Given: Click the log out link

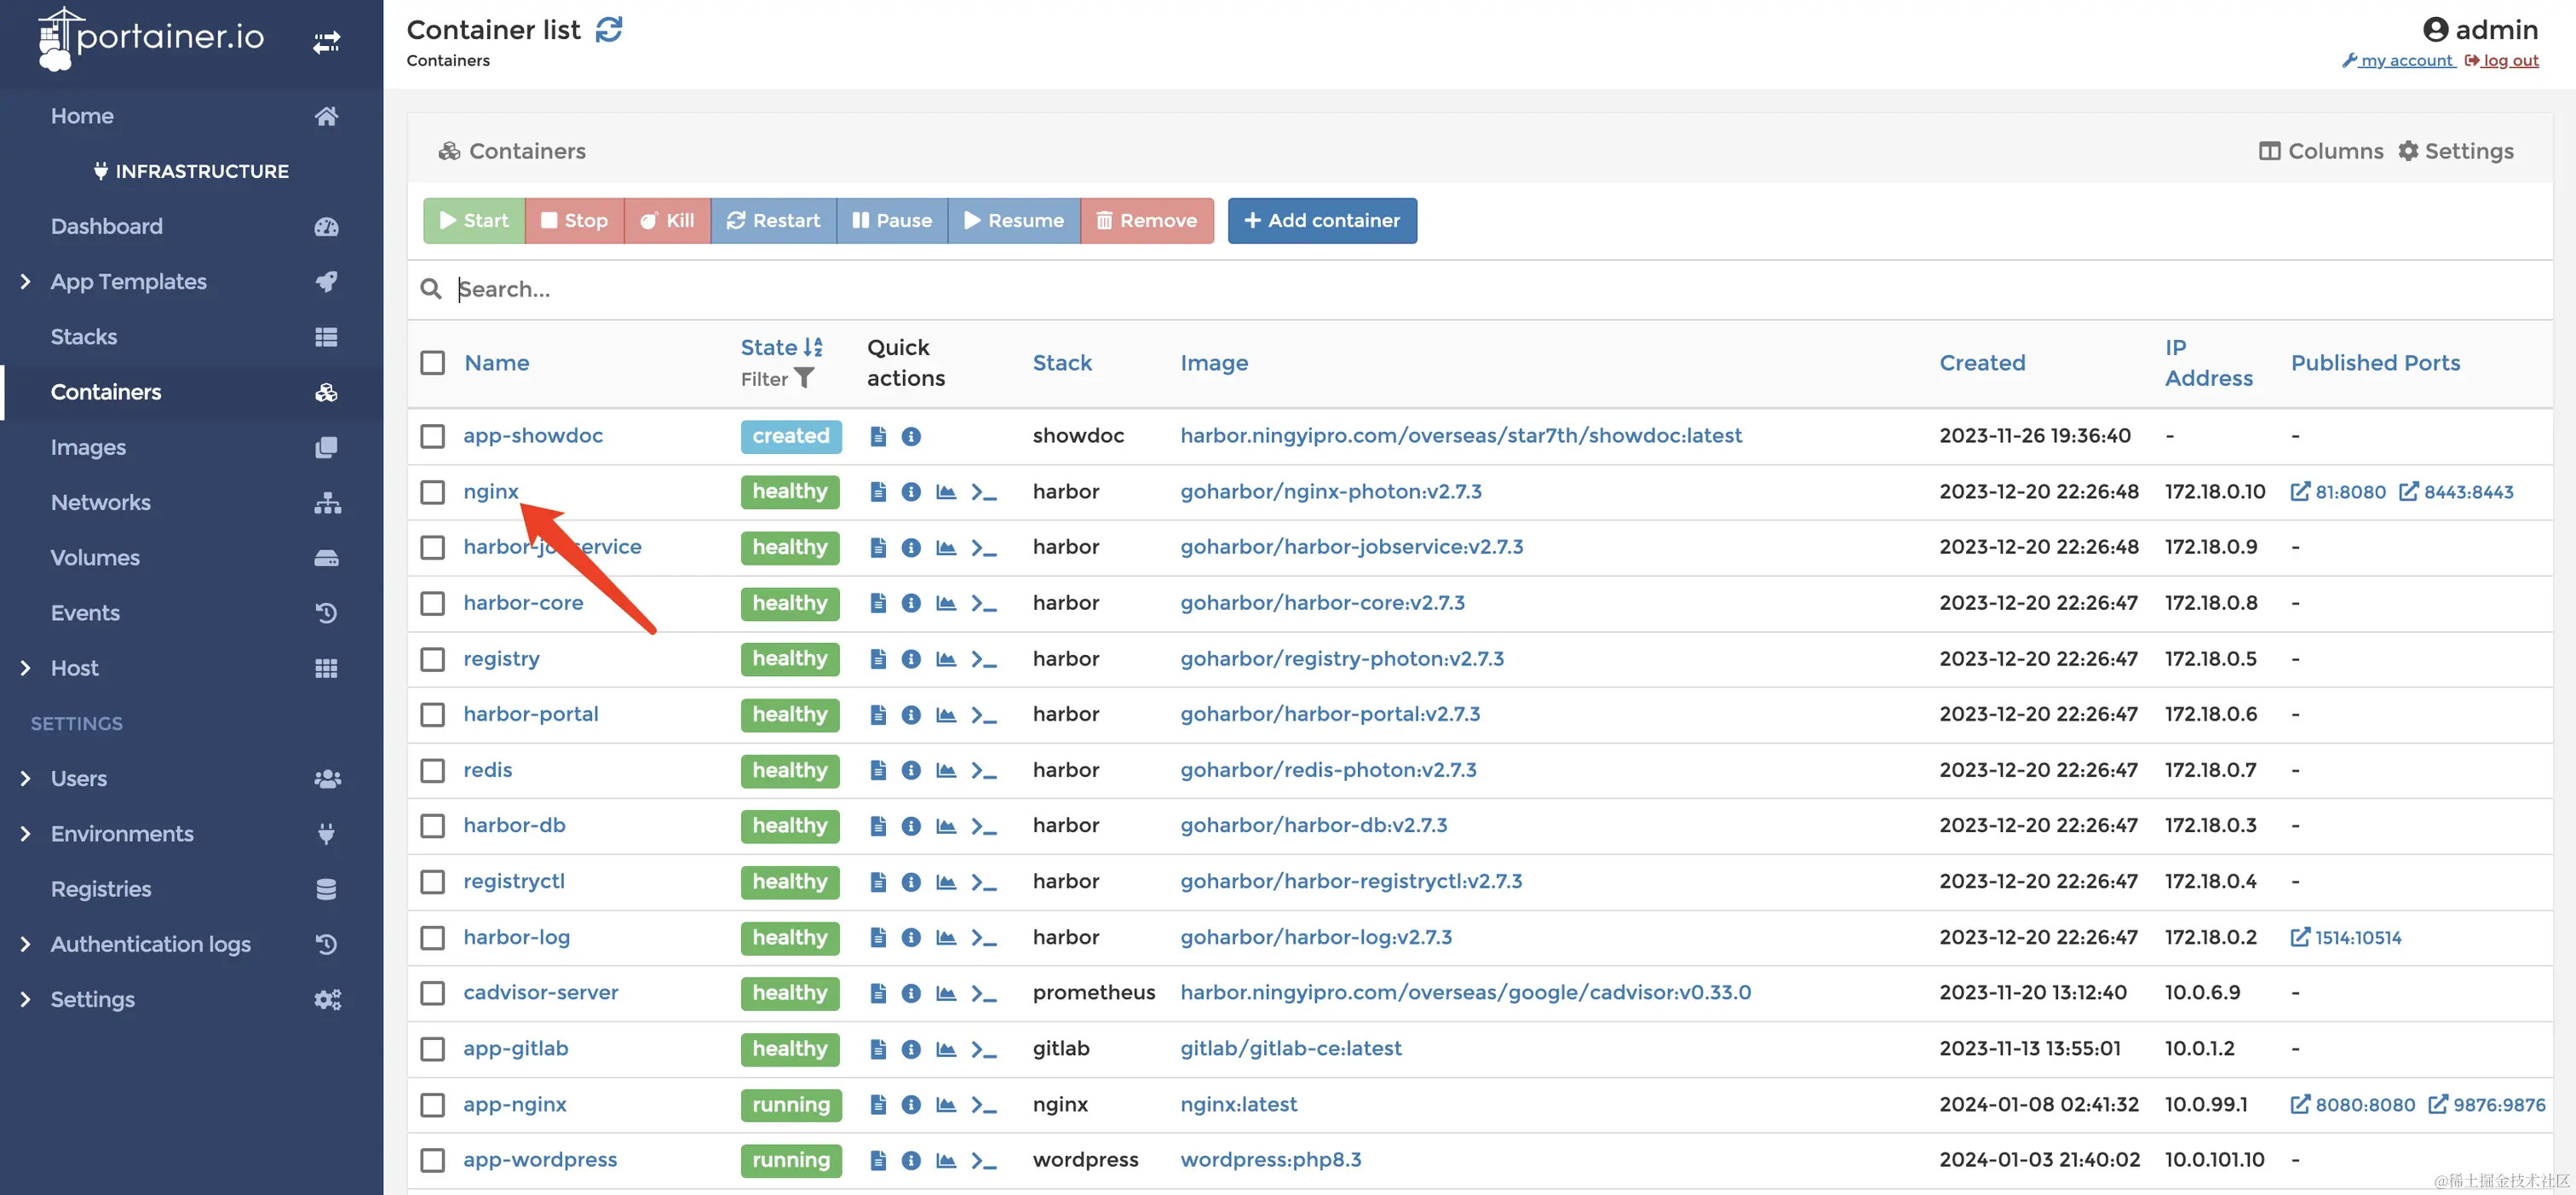Looking at the screenshot, I should (x=2502, y=61).
